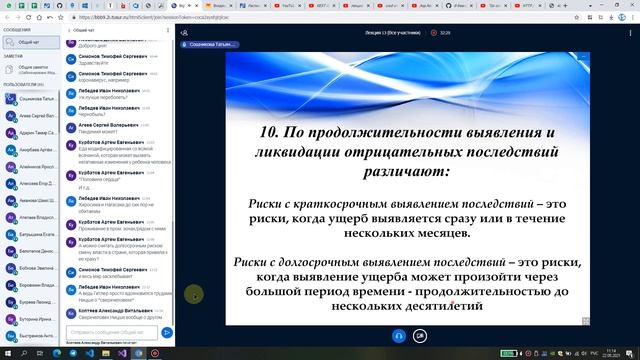Open Microsoft Edge from the taskbar
Screen dimensions: 640x360
[x=57, y=353]
